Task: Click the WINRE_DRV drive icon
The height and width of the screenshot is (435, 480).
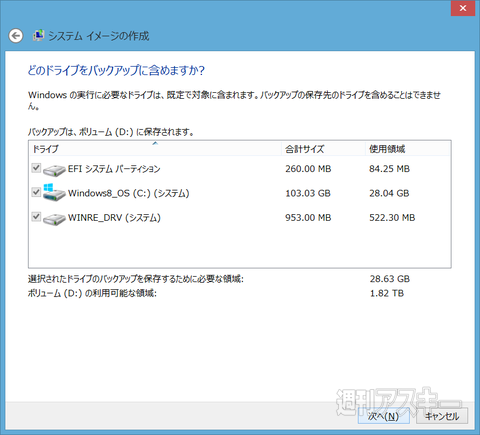Action: point(54,219)
